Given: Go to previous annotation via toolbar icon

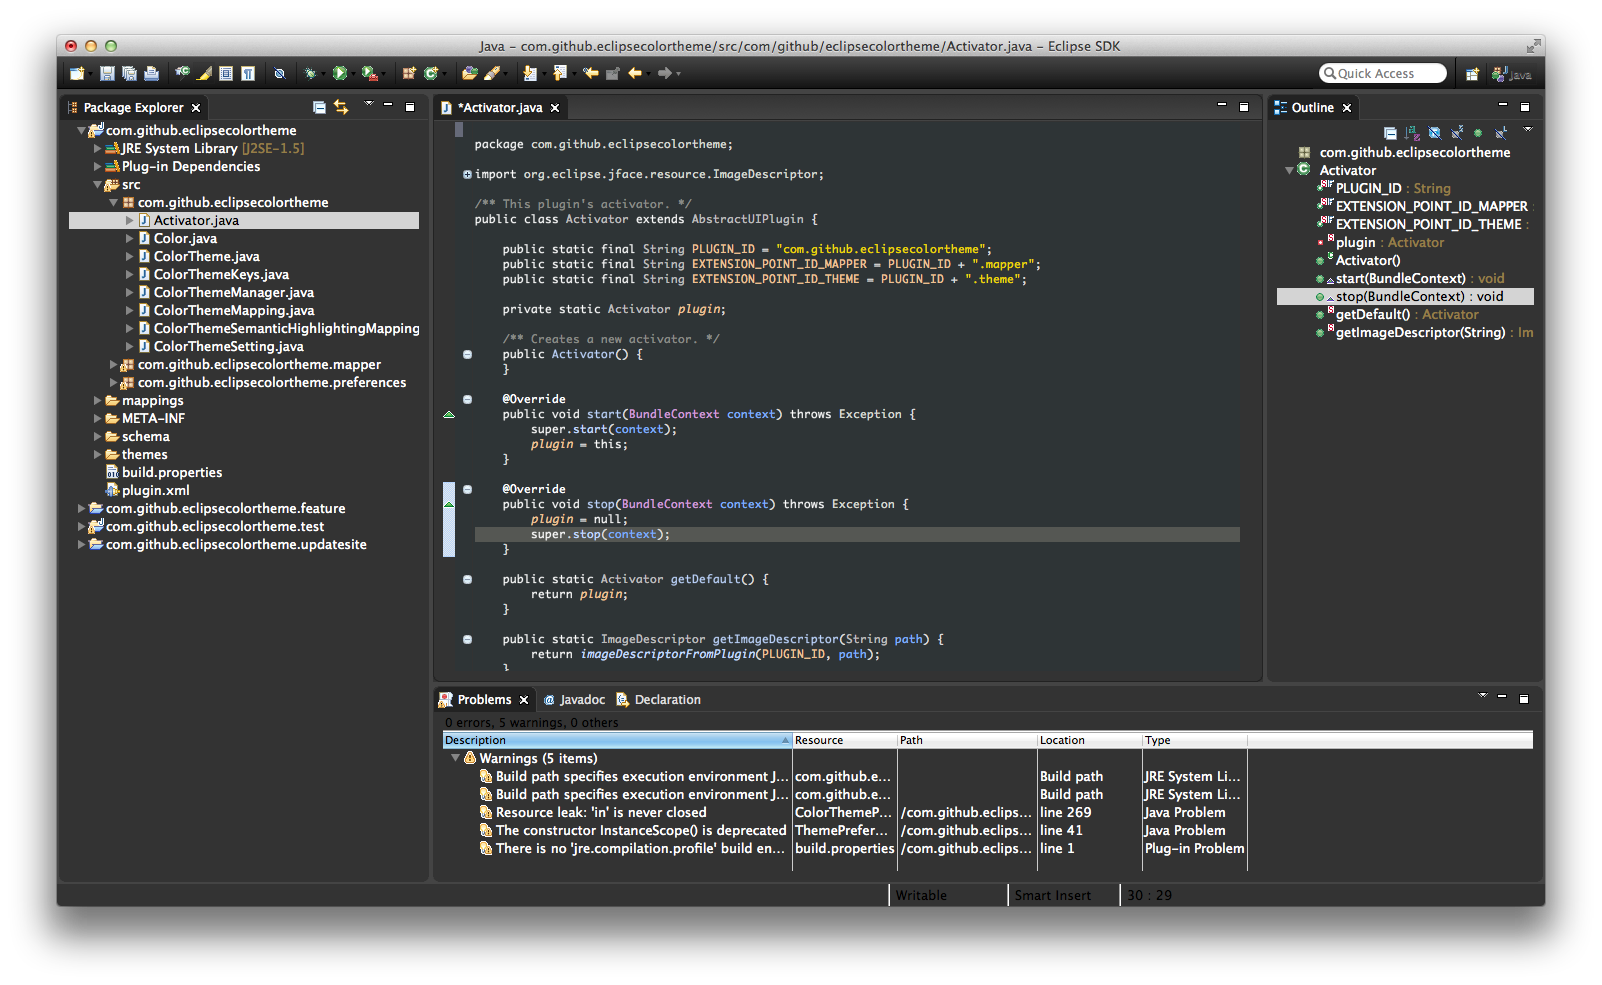Looking at the screenshot, I should click(x=560, y=73).
